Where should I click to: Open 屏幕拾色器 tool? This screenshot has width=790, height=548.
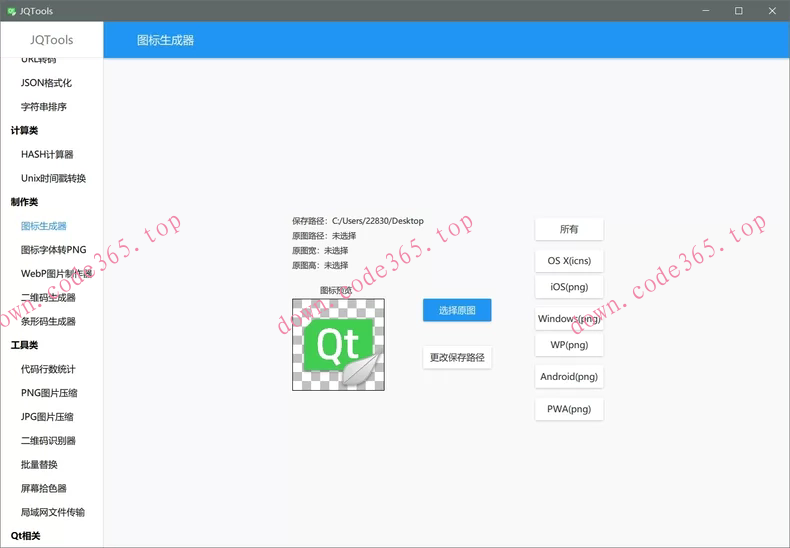44,488
